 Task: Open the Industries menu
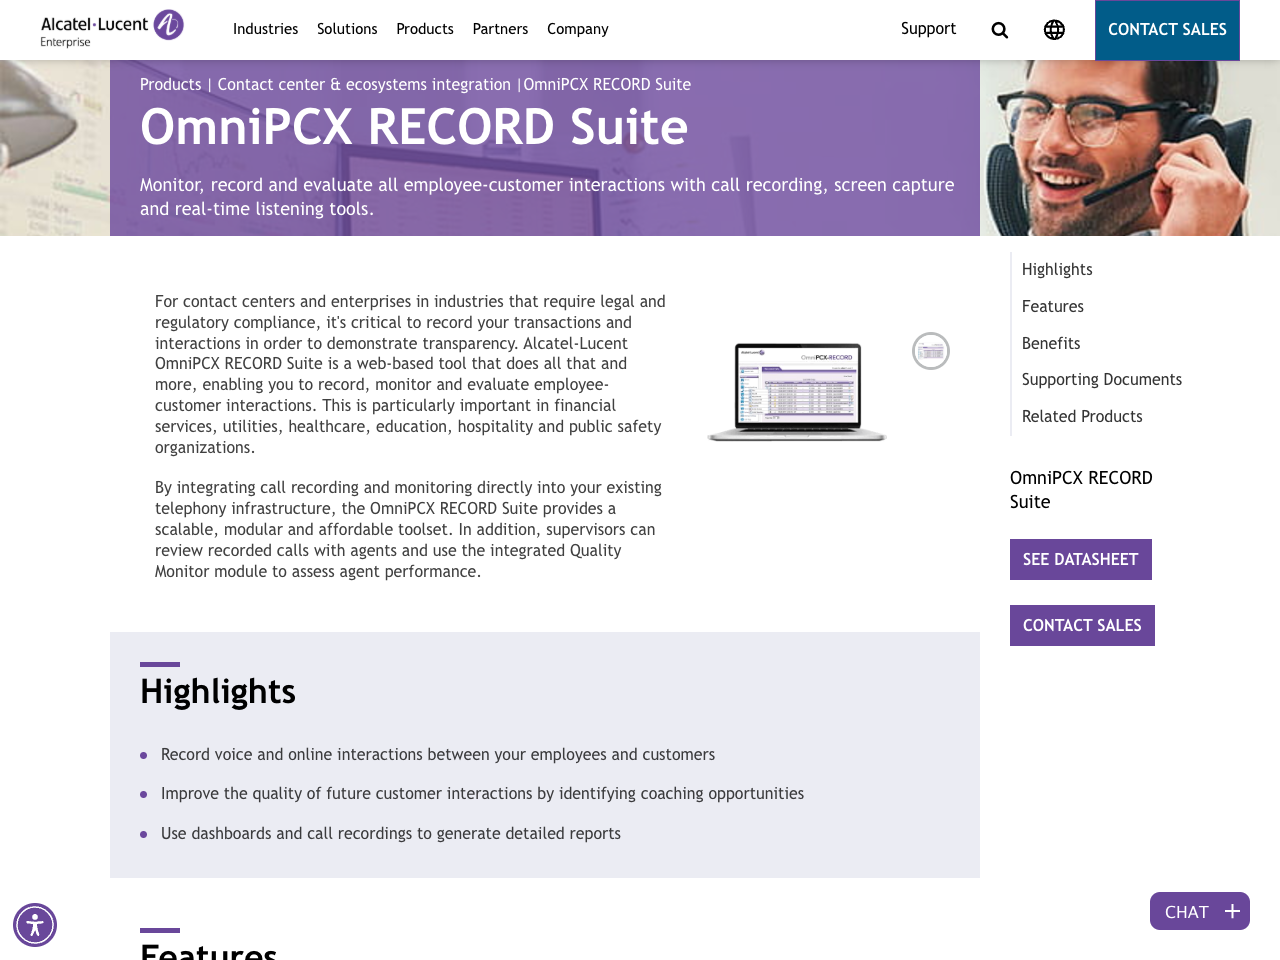(265, 29)
